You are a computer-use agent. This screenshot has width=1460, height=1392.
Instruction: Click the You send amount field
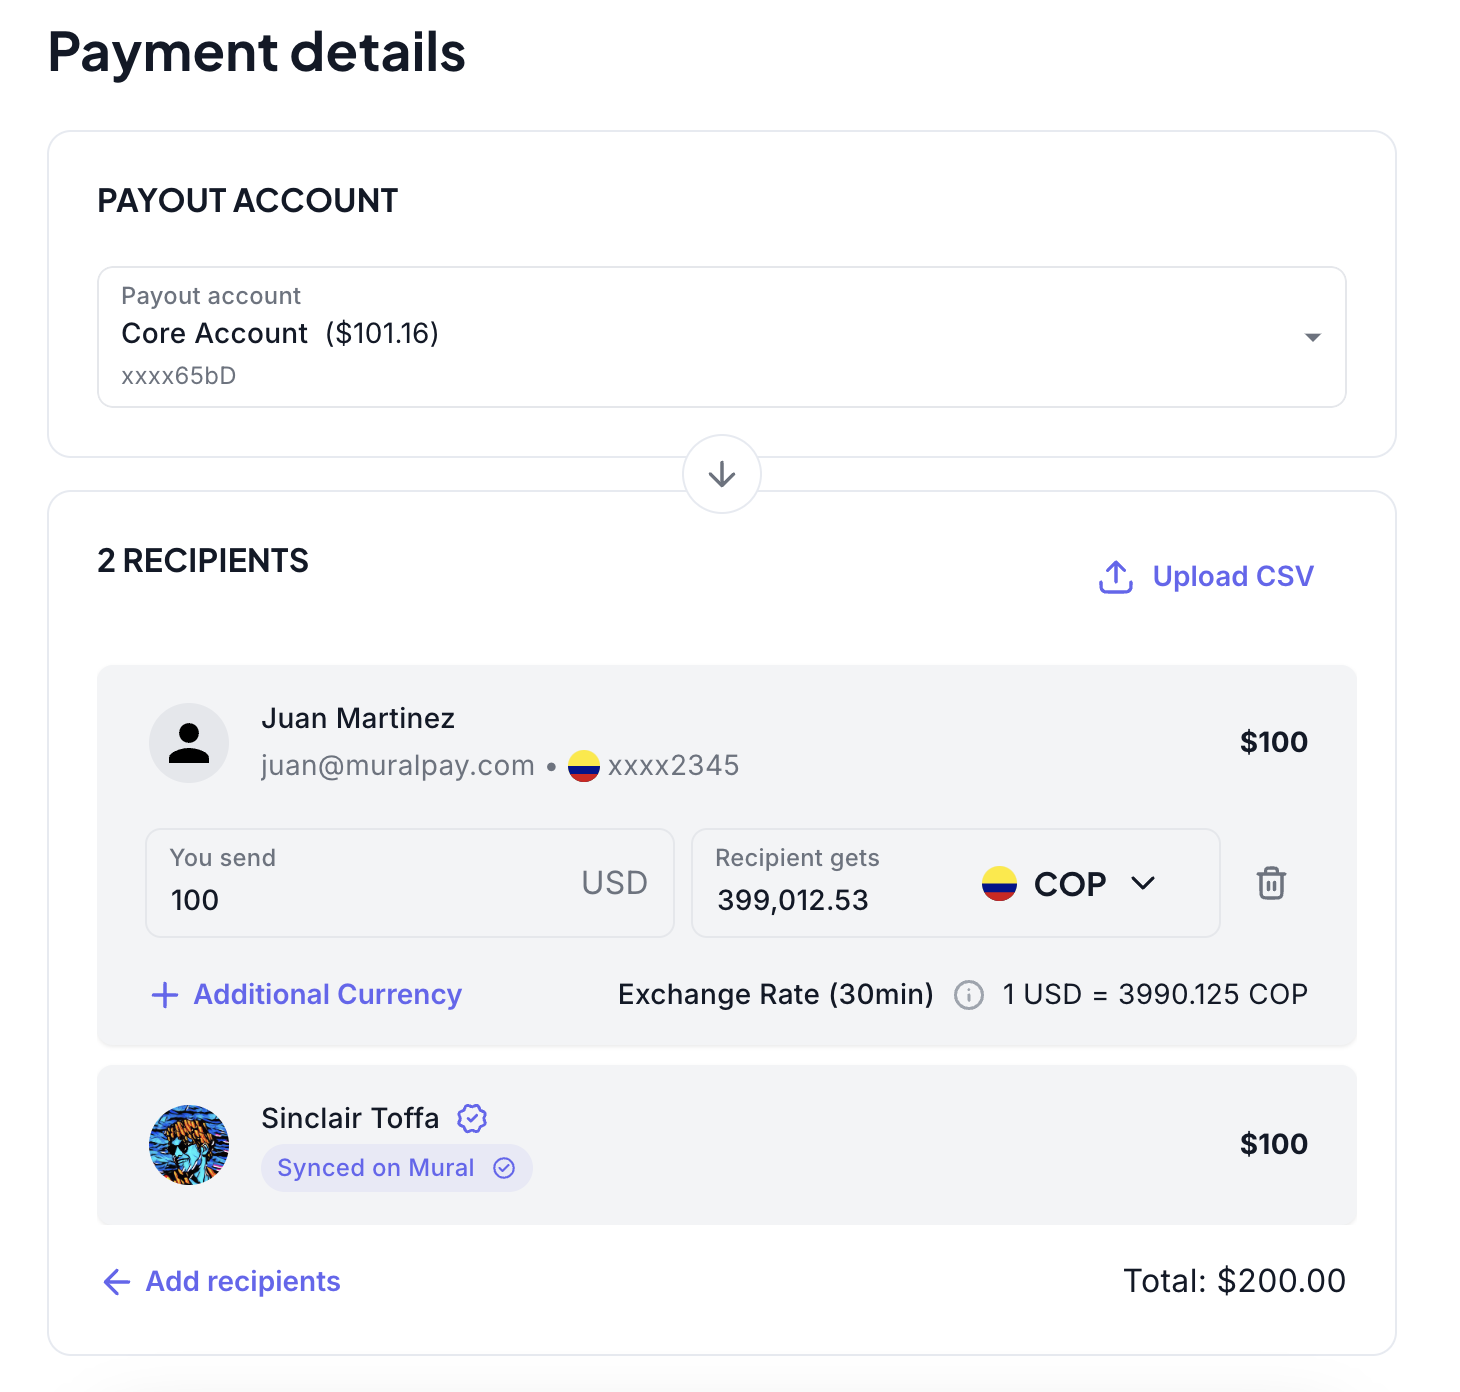pyautogui.click(x=370, y=899)
